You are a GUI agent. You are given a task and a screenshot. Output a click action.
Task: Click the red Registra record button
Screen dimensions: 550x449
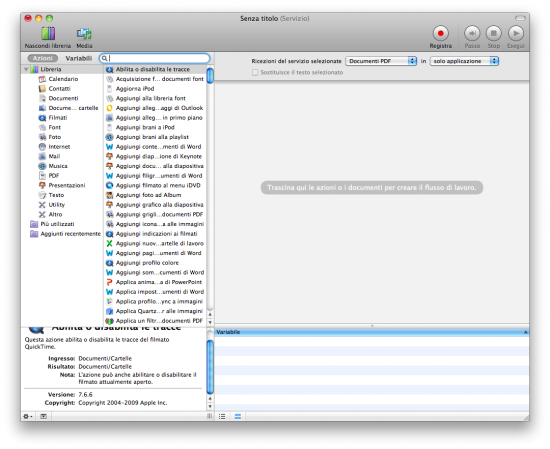441,33
